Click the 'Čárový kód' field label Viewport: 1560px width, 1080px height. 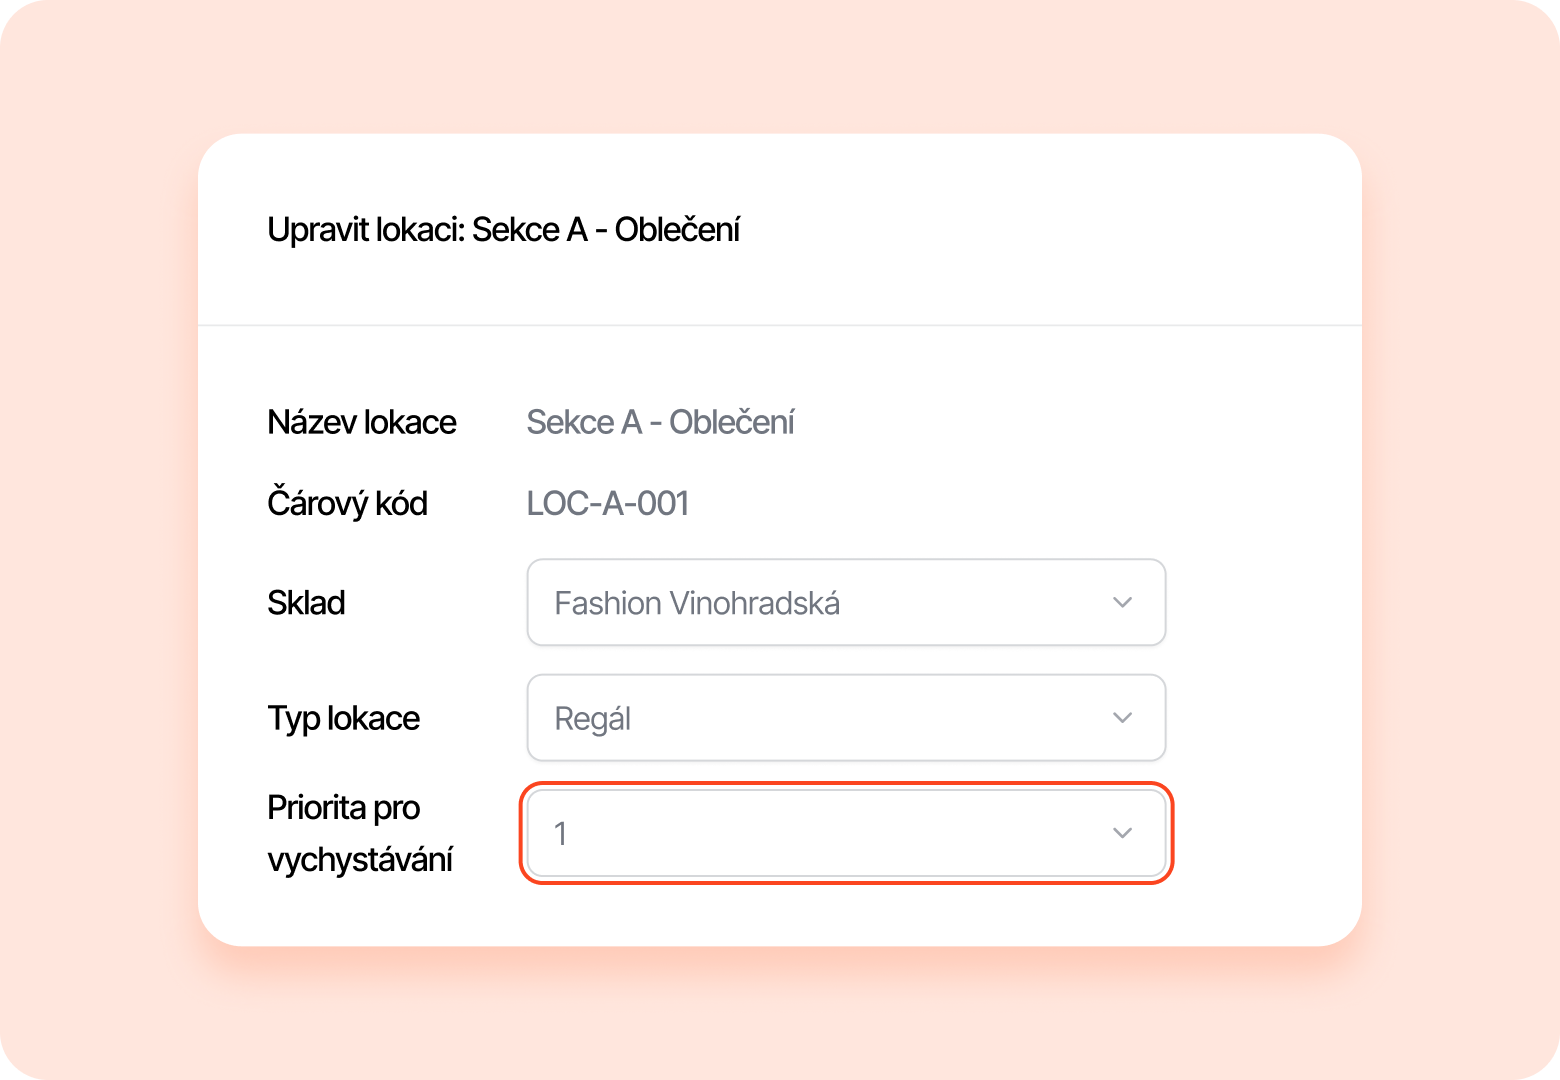[347, 503]
